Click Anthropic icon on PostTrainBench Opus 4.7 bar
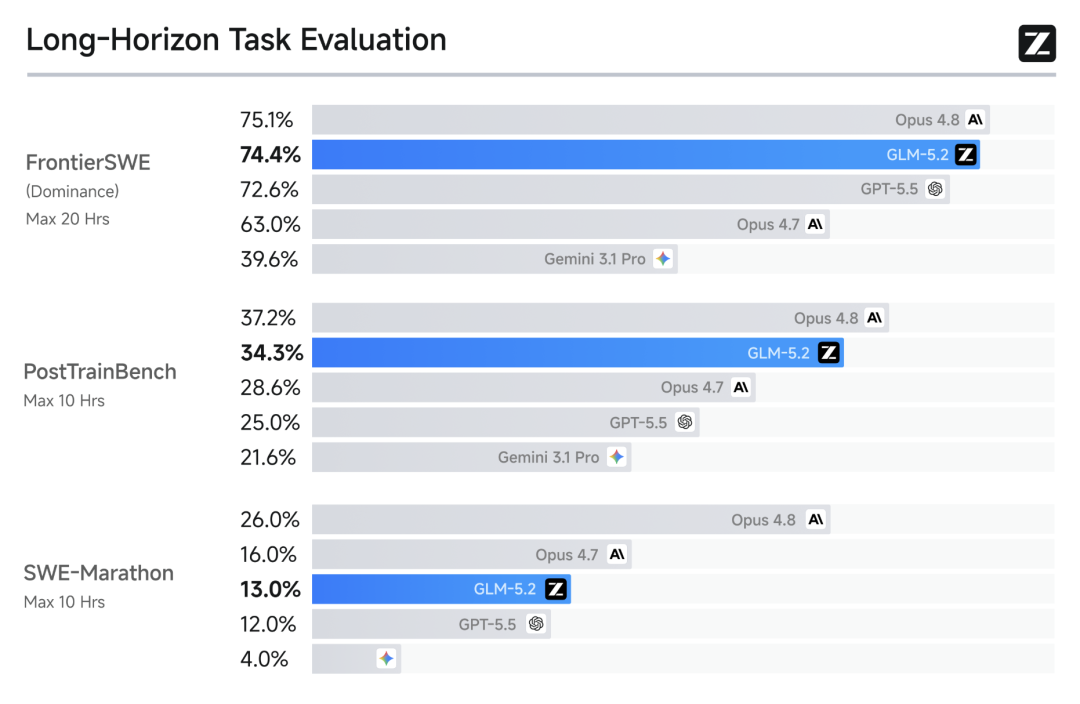 pos(740,387)
